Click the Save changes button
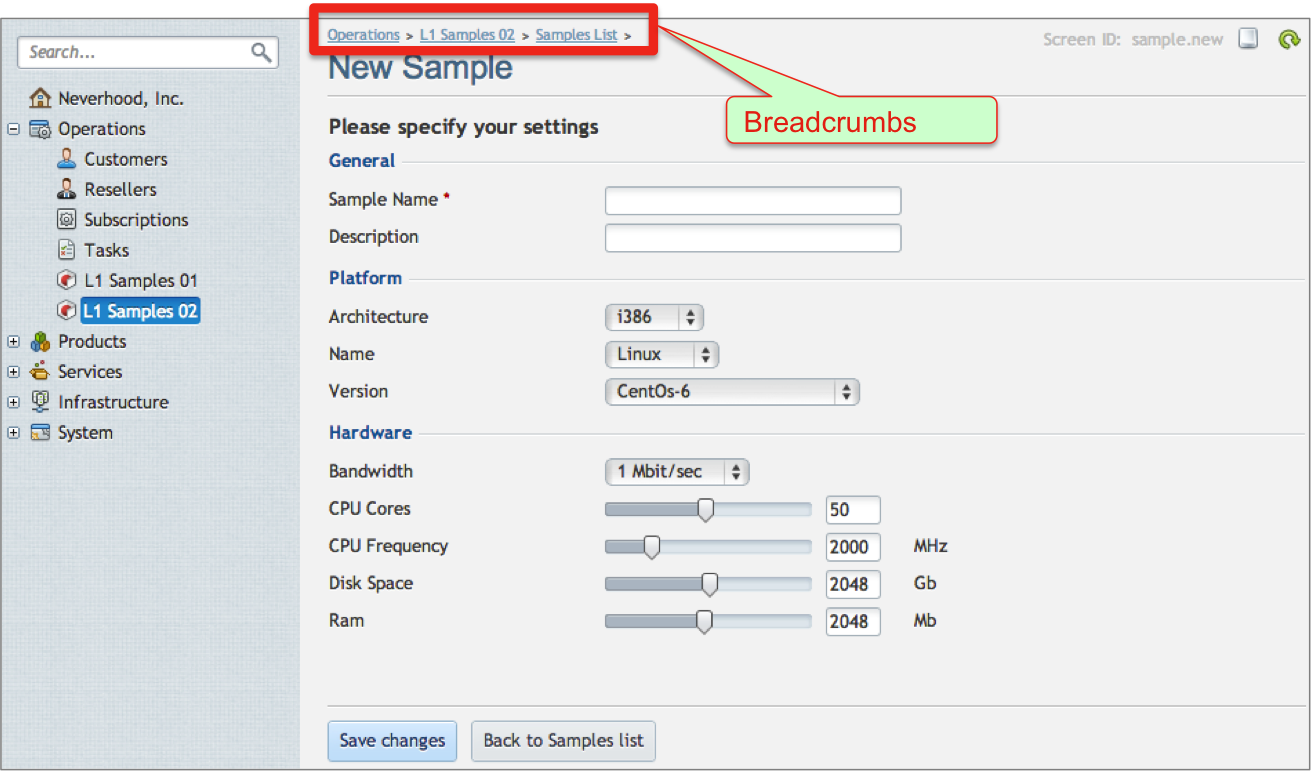Image resolution: width=1311 pixels, height=771 pixels. click(392, 741)
